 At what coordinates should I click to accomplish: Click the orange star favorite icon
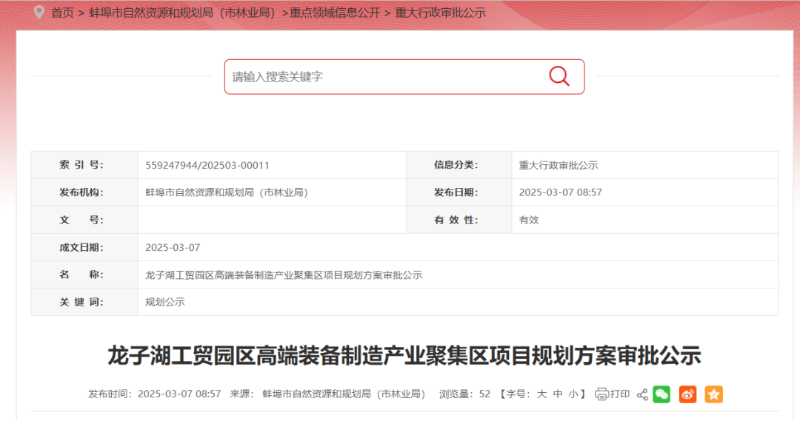pos(713,394)
